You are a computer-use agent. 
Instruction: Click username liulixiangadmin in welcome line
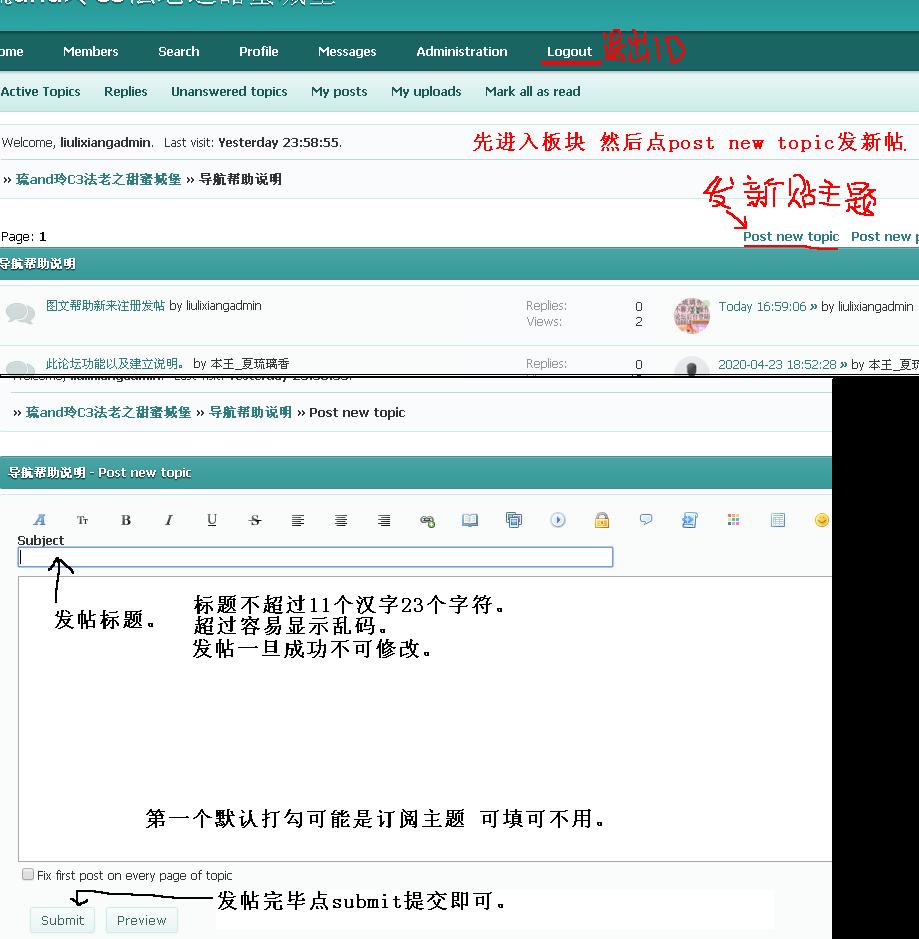[105, 143]
